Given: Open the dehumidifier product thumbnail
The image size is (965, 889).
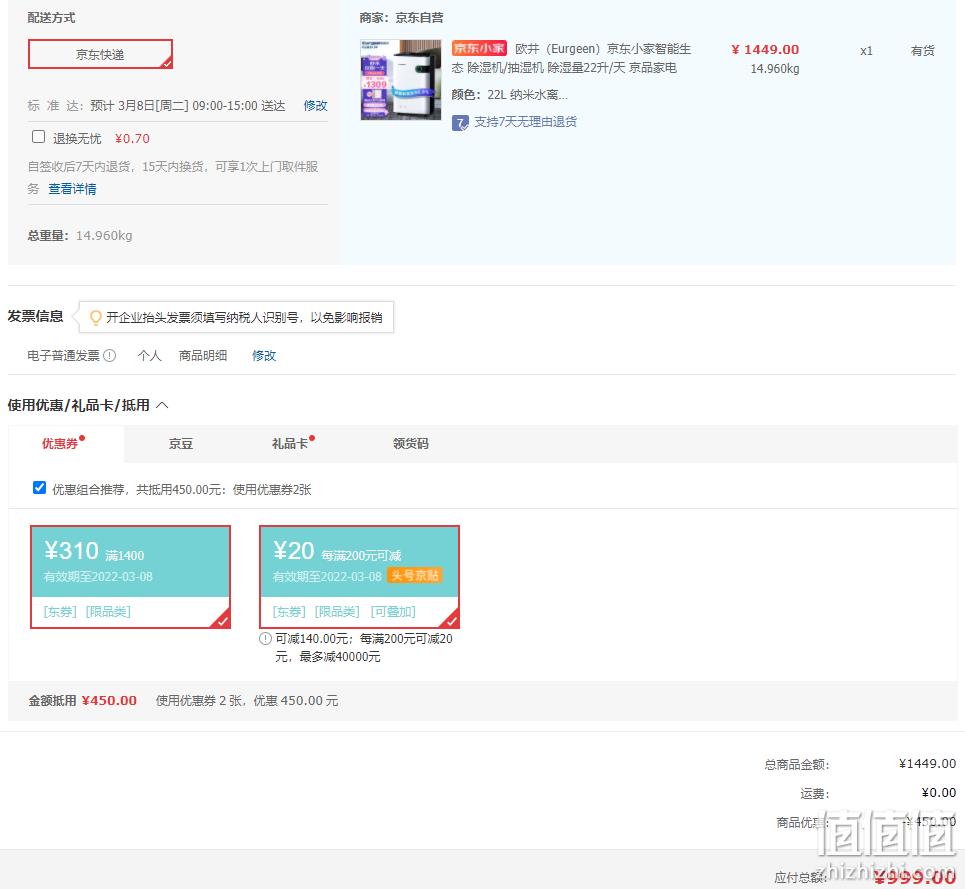Looking at the screenshot, I should click(401, 79).
